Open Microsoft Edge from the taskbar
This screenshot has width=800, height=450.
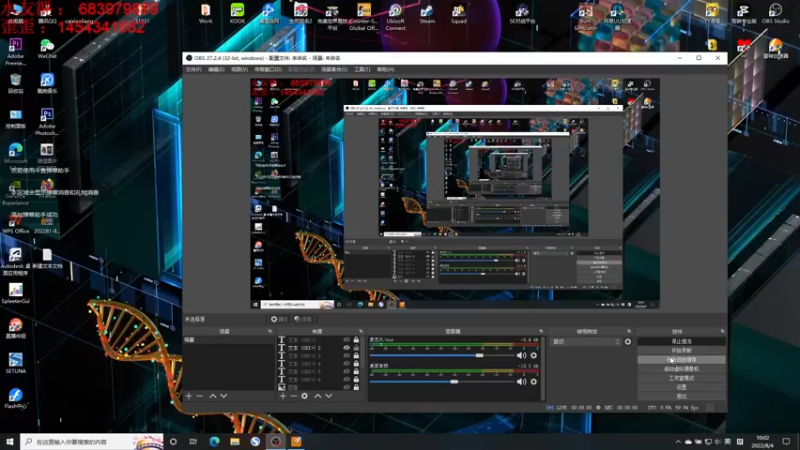point(214,441)
